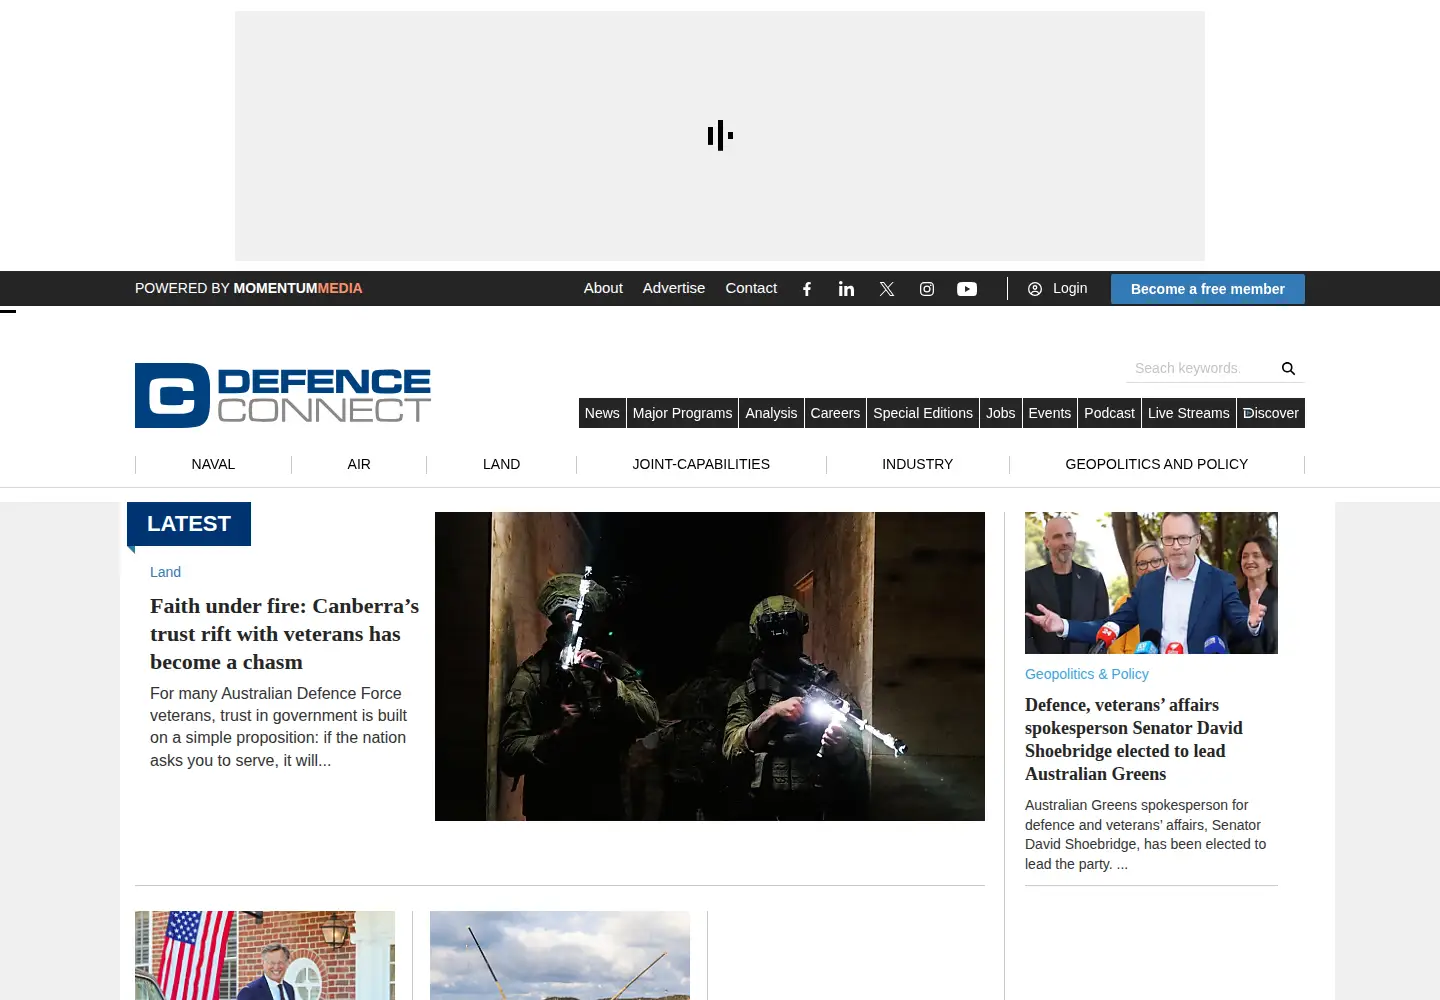1440x1000 pixels.
Task: Go to the AIR section
Action: click(x=359, y=464)
